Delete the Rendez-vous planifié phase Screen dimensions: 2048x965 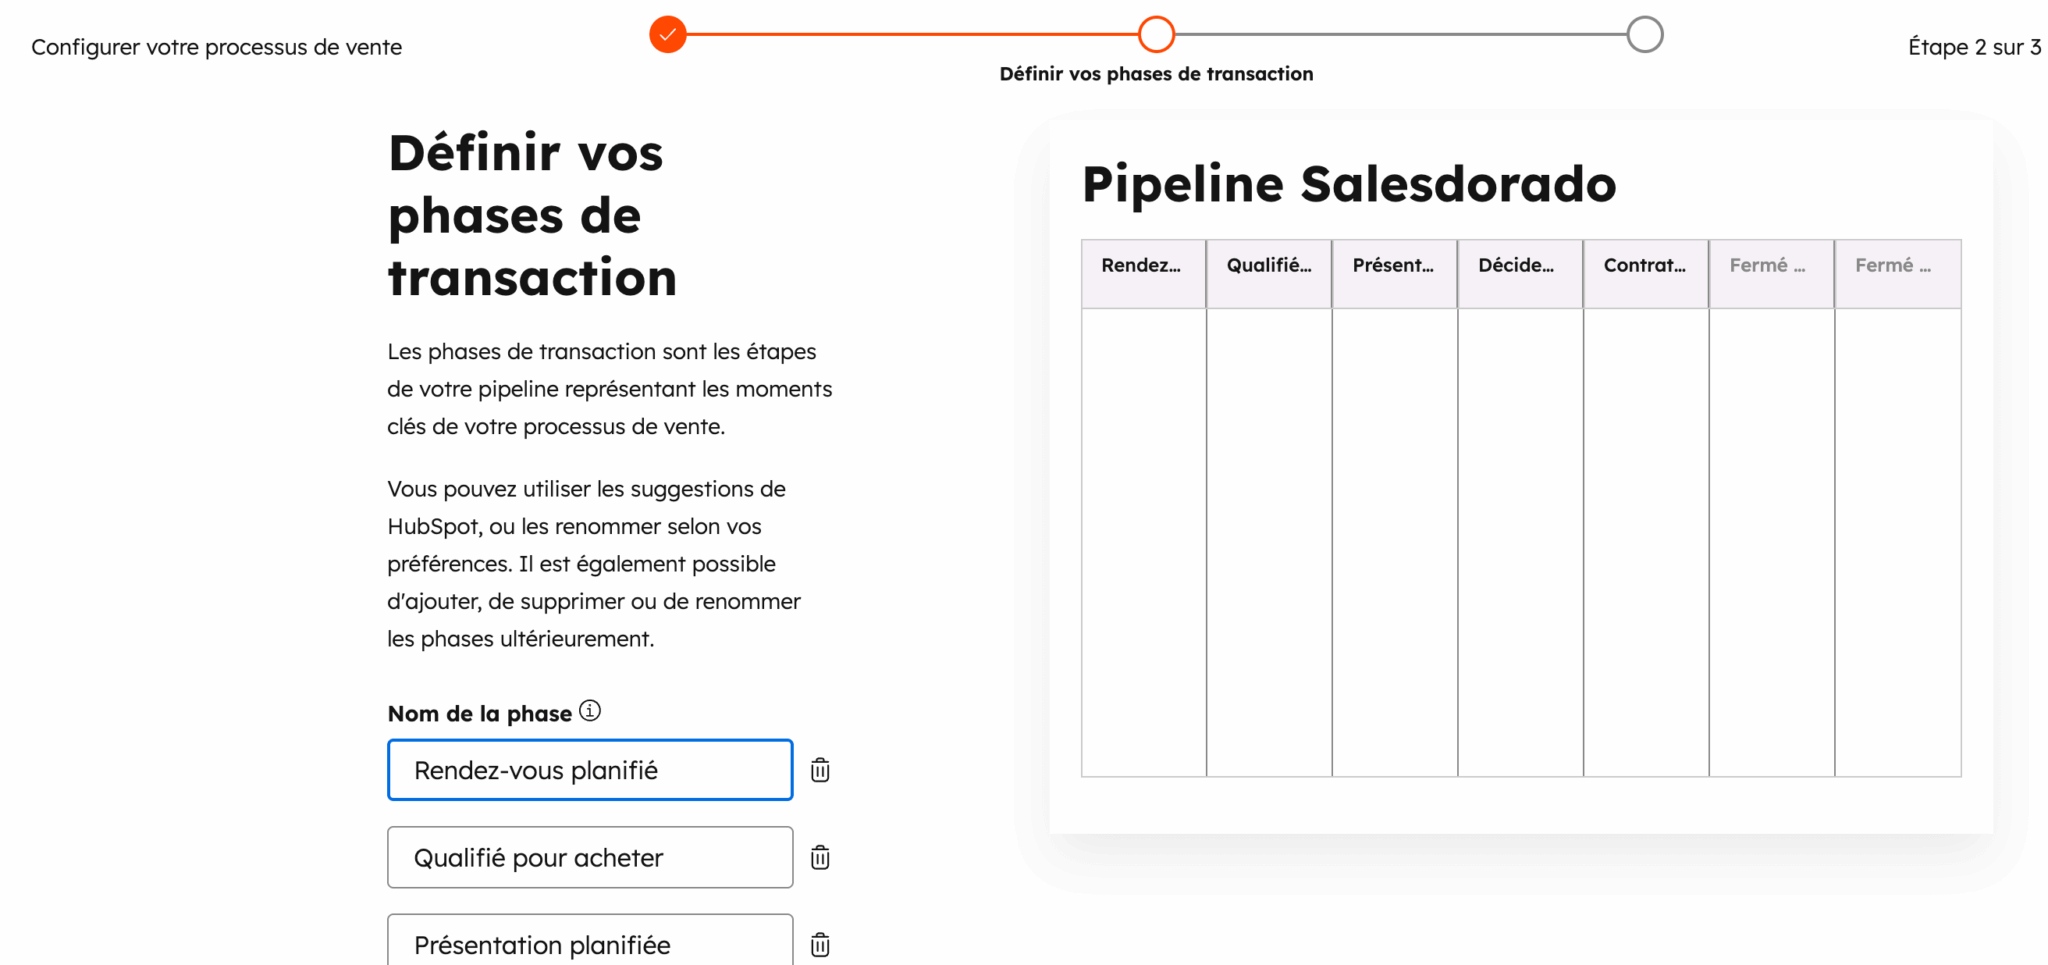tap(820, 770)
